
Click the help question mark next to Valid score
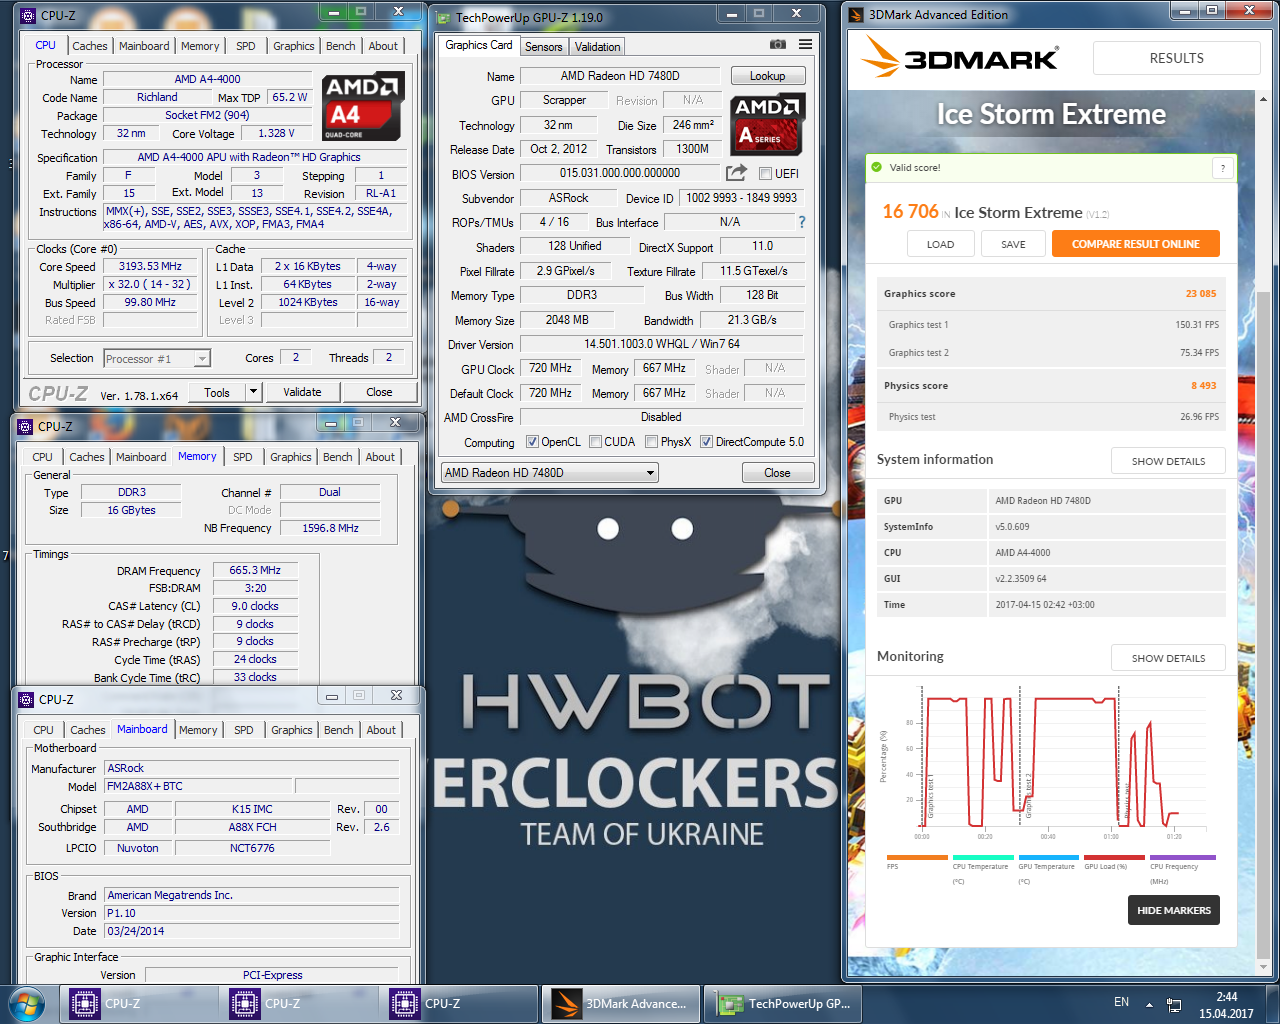pyautogui.click(x=1222, y=168)
